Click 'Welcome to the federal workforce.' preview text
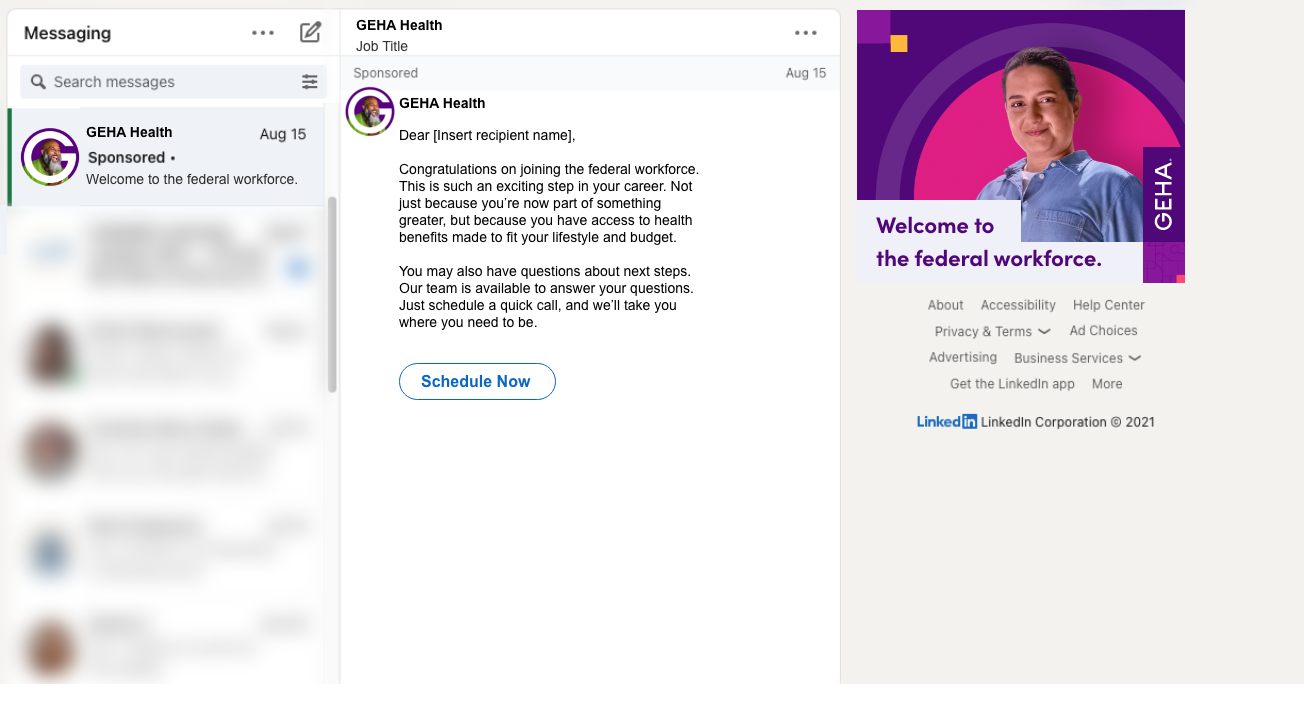 (x=192, y=179)
